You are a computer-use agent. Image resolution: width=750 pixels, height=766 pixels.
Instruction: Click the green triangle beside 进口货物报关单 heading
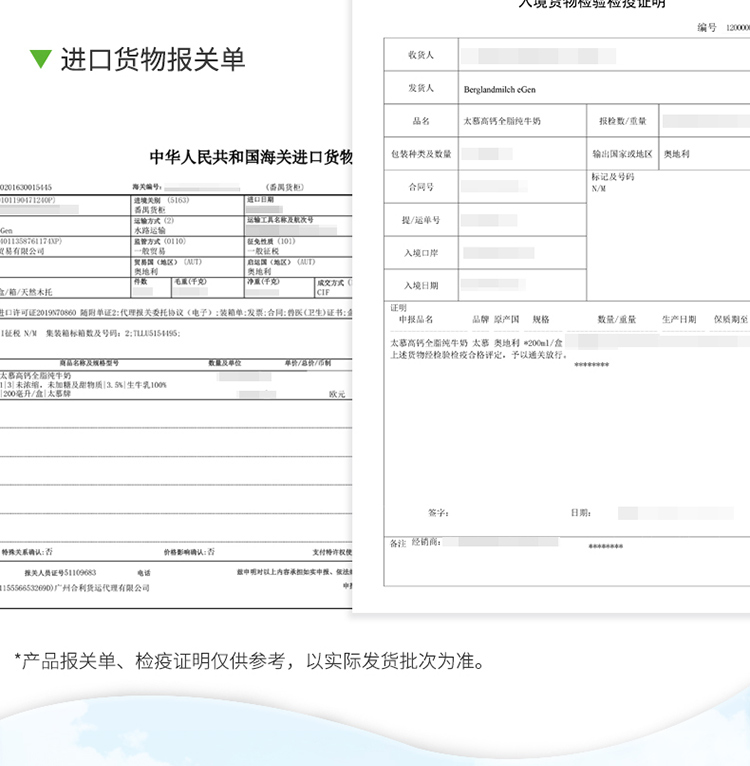tap(41, 59)
